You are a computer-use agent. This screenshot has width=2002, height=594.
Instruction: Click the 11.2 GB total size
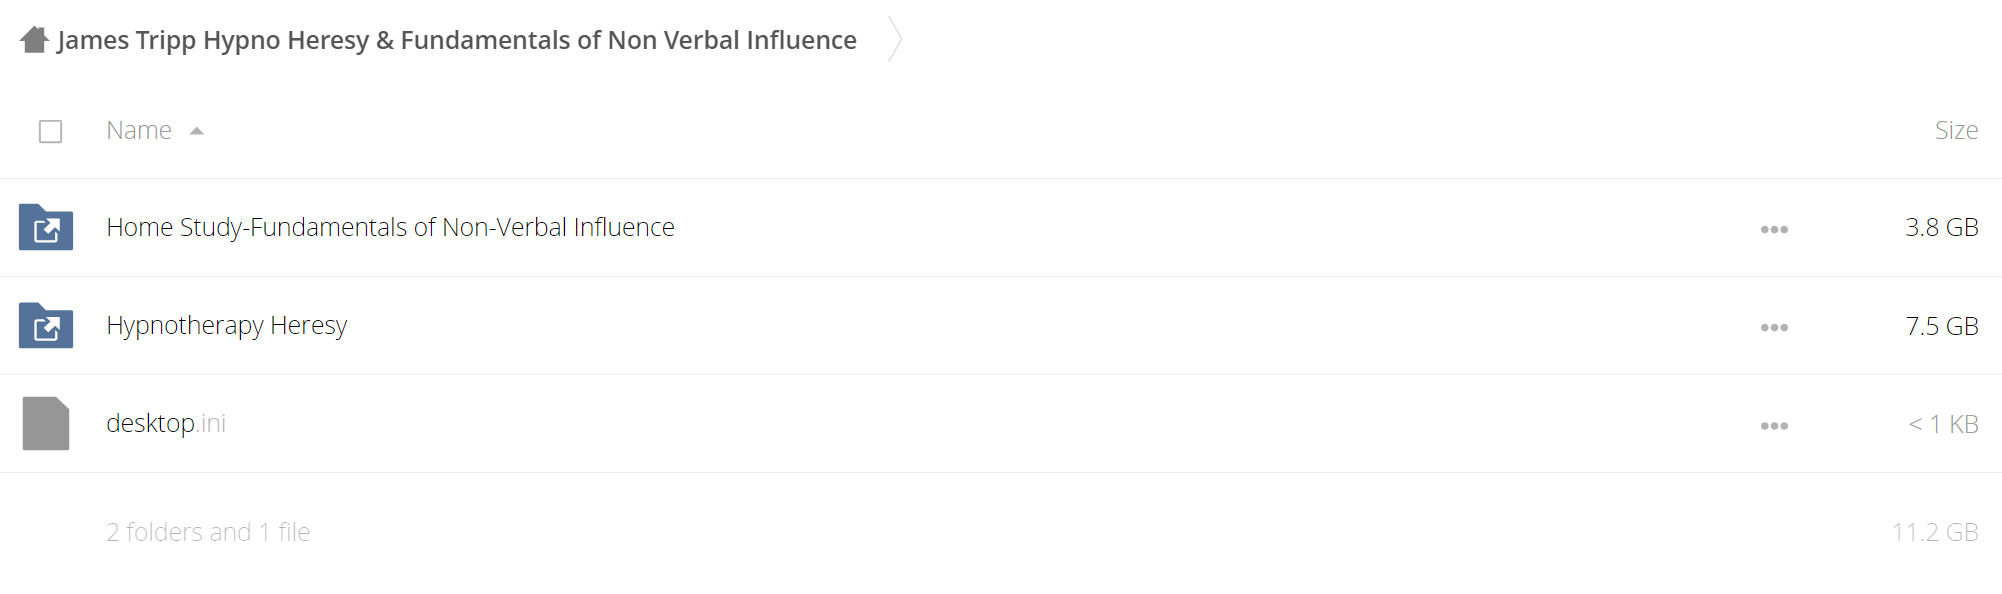(1935, 532)
